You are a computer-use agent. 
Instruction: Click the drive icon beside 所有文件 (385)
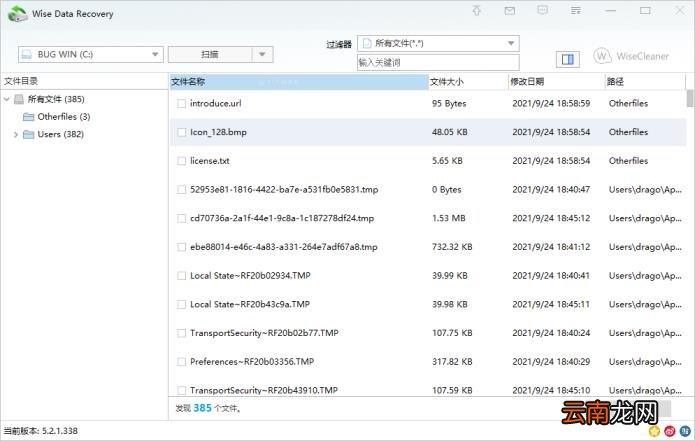pyautogui.click(x=19, y=99)
